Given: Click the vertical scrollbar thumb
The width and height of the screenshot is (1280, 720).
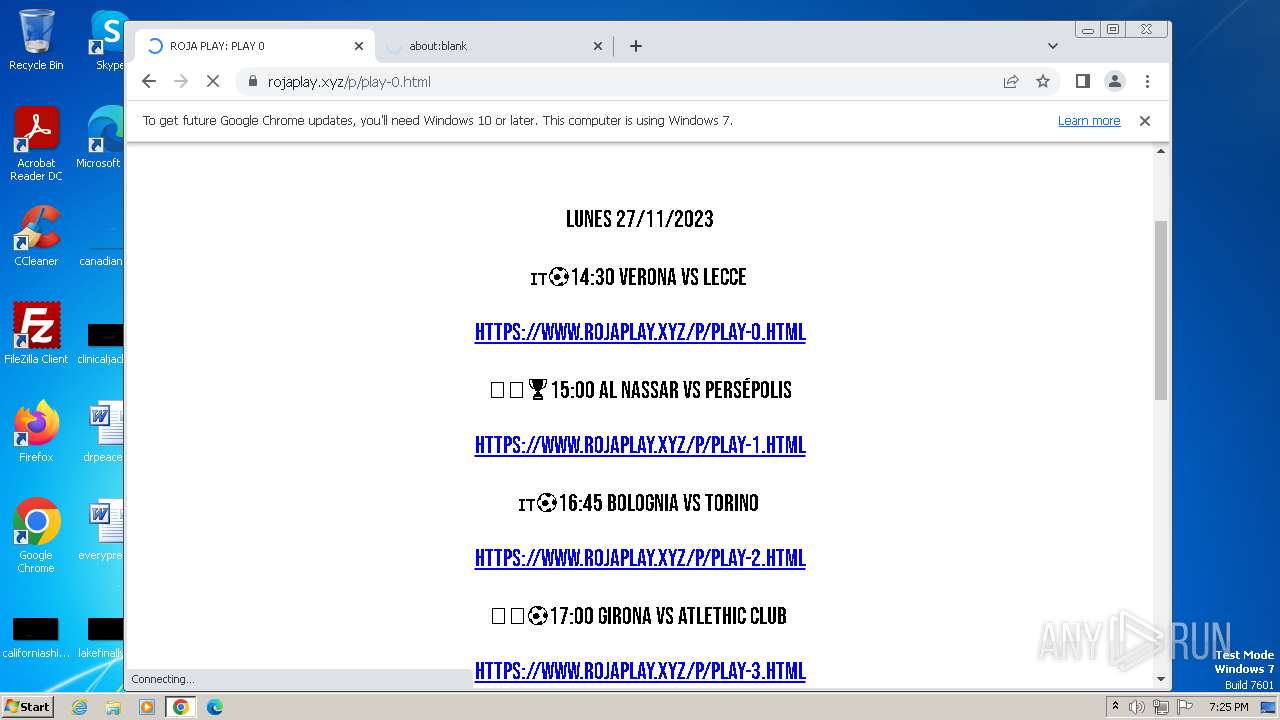Looking at the screenshot, I should 1161,310.
